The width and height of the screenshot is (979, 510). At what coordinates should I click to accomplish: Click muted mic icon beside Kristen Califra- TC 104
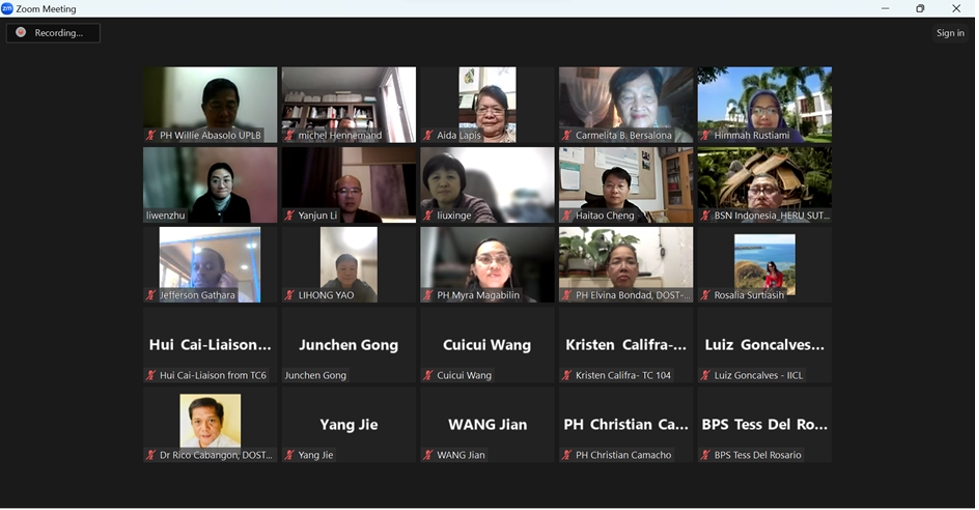coord(567,375)
